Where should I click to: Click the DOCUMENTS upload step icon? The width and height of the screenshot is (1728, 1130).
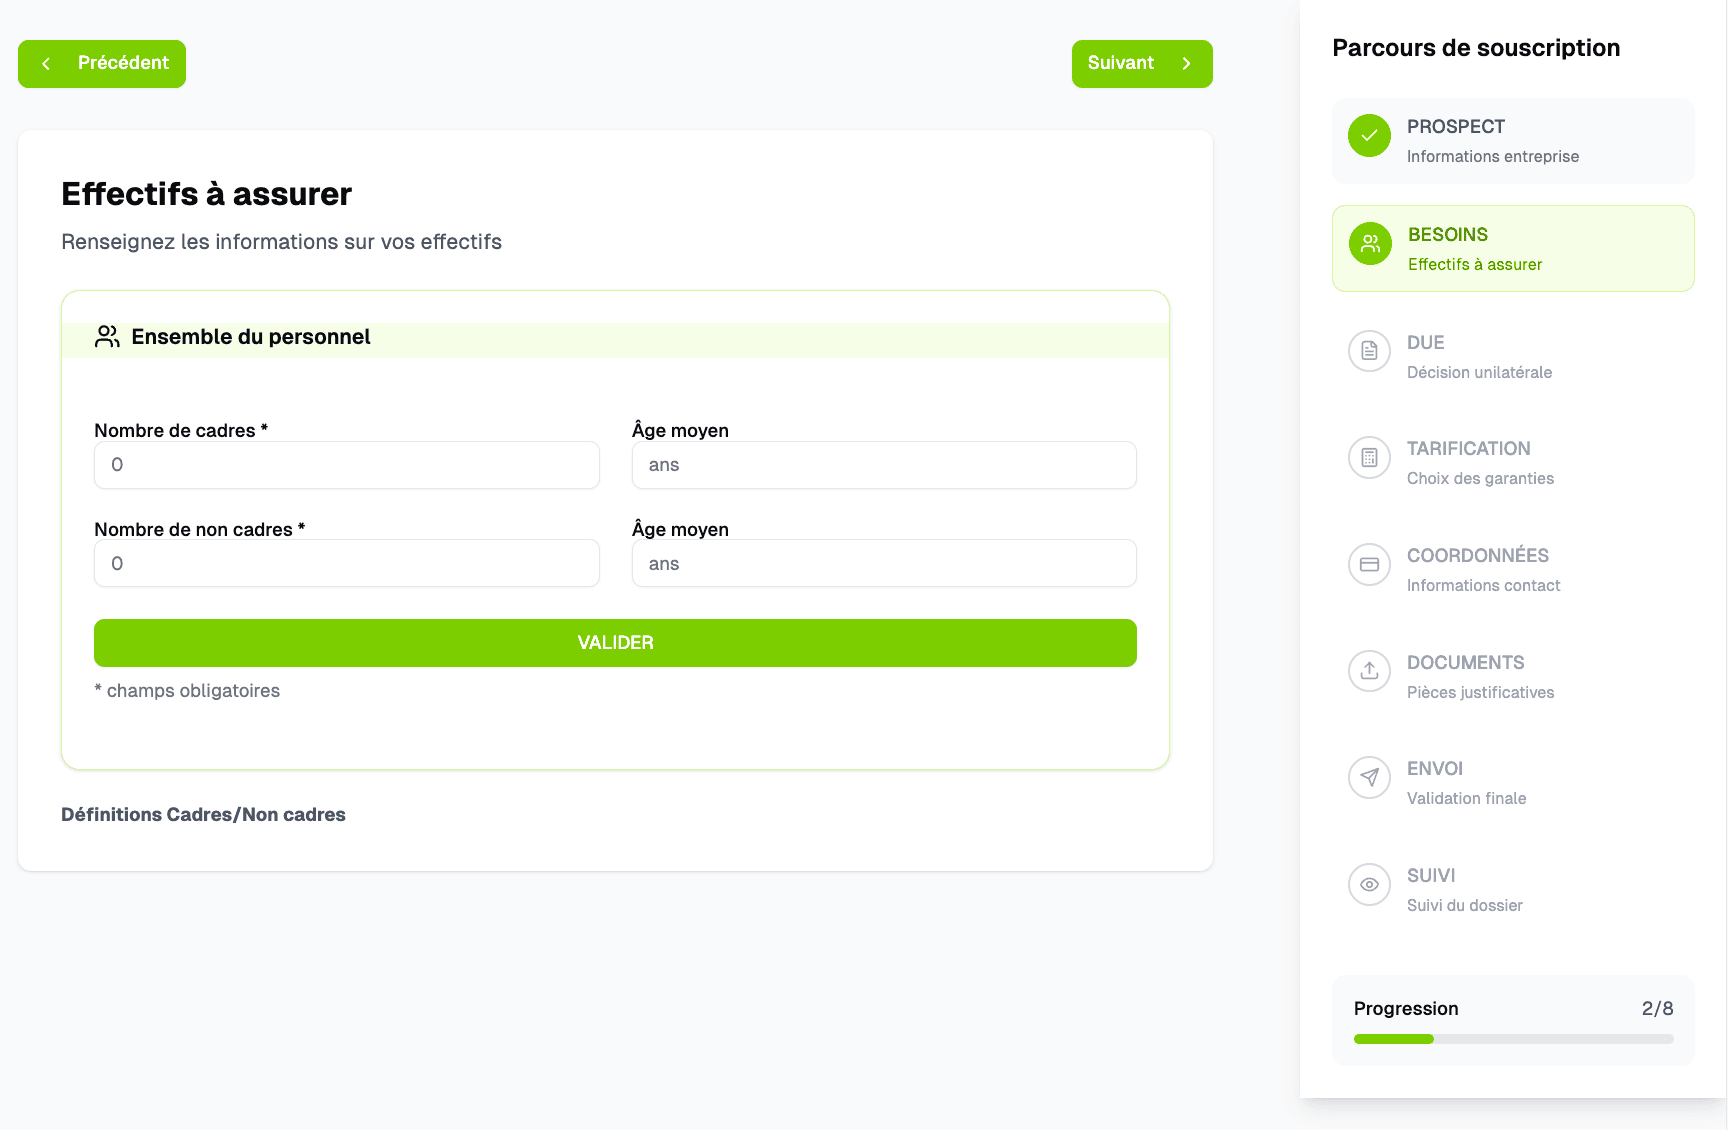(x=1369, y=671)
